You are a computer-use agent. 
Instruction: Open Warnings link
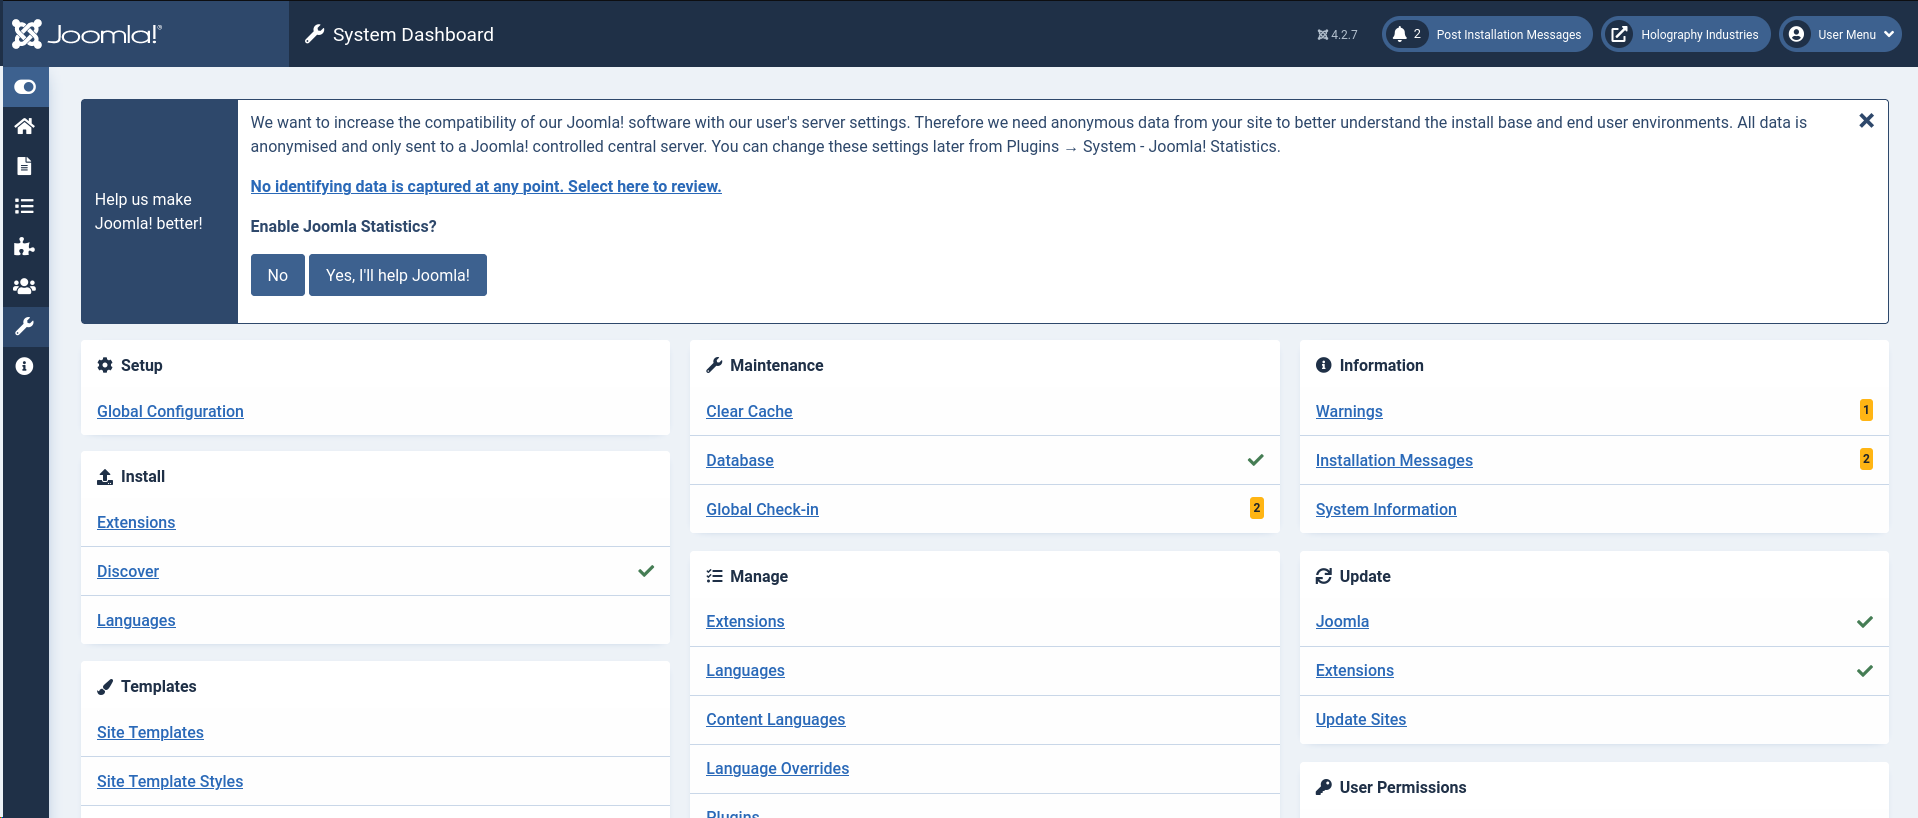tap(1349, 411)
